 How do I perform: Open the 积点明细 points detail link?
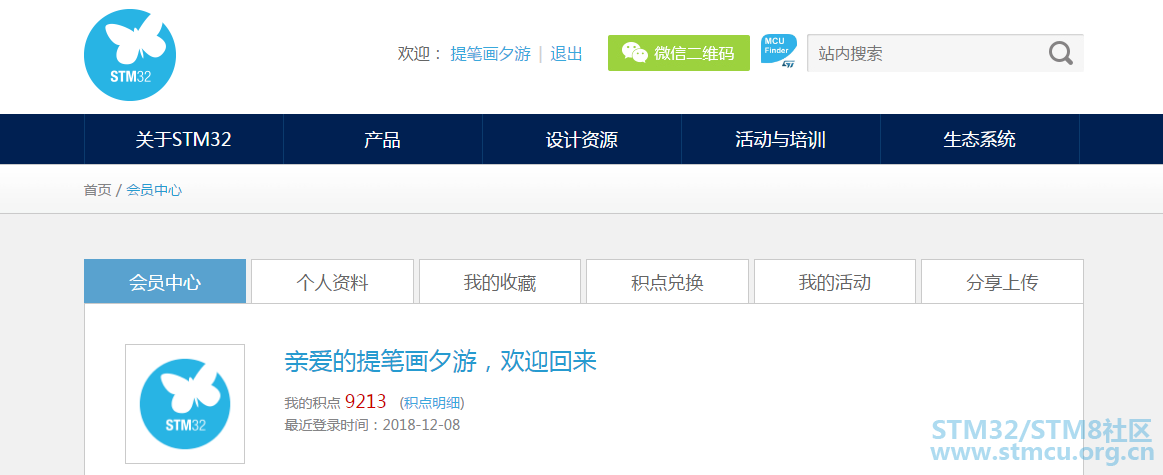point(432,403)
